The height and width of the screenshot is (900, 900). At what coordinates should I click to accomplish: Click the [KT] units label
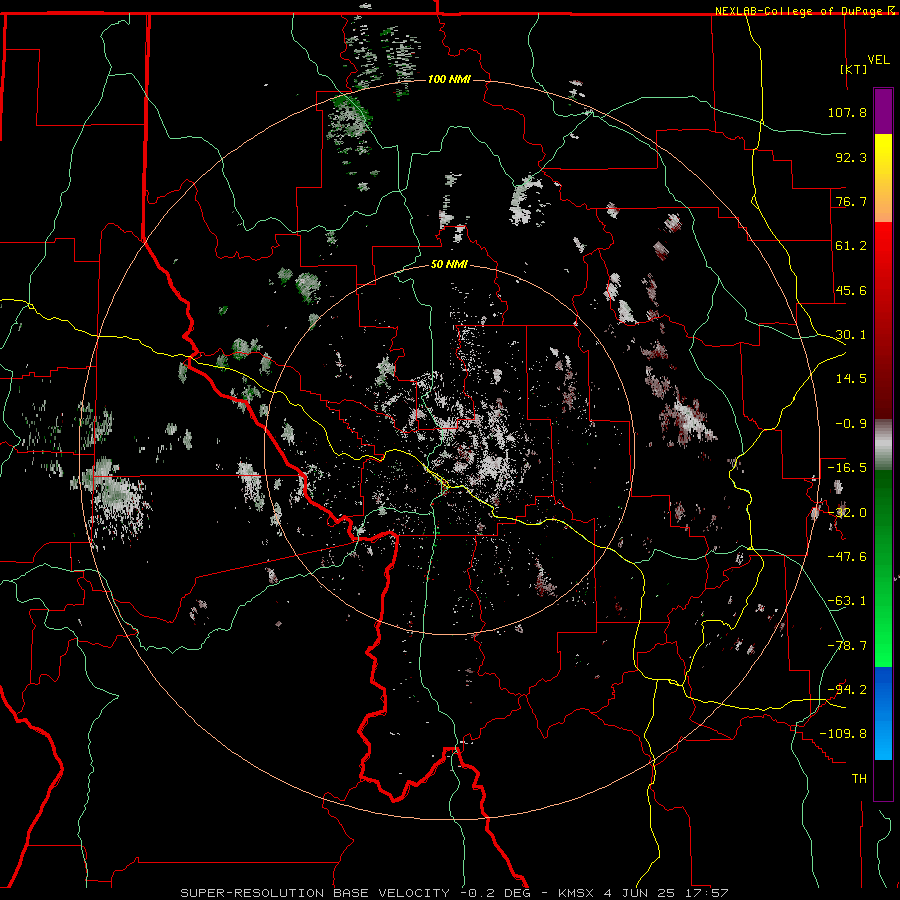(854, 69)
